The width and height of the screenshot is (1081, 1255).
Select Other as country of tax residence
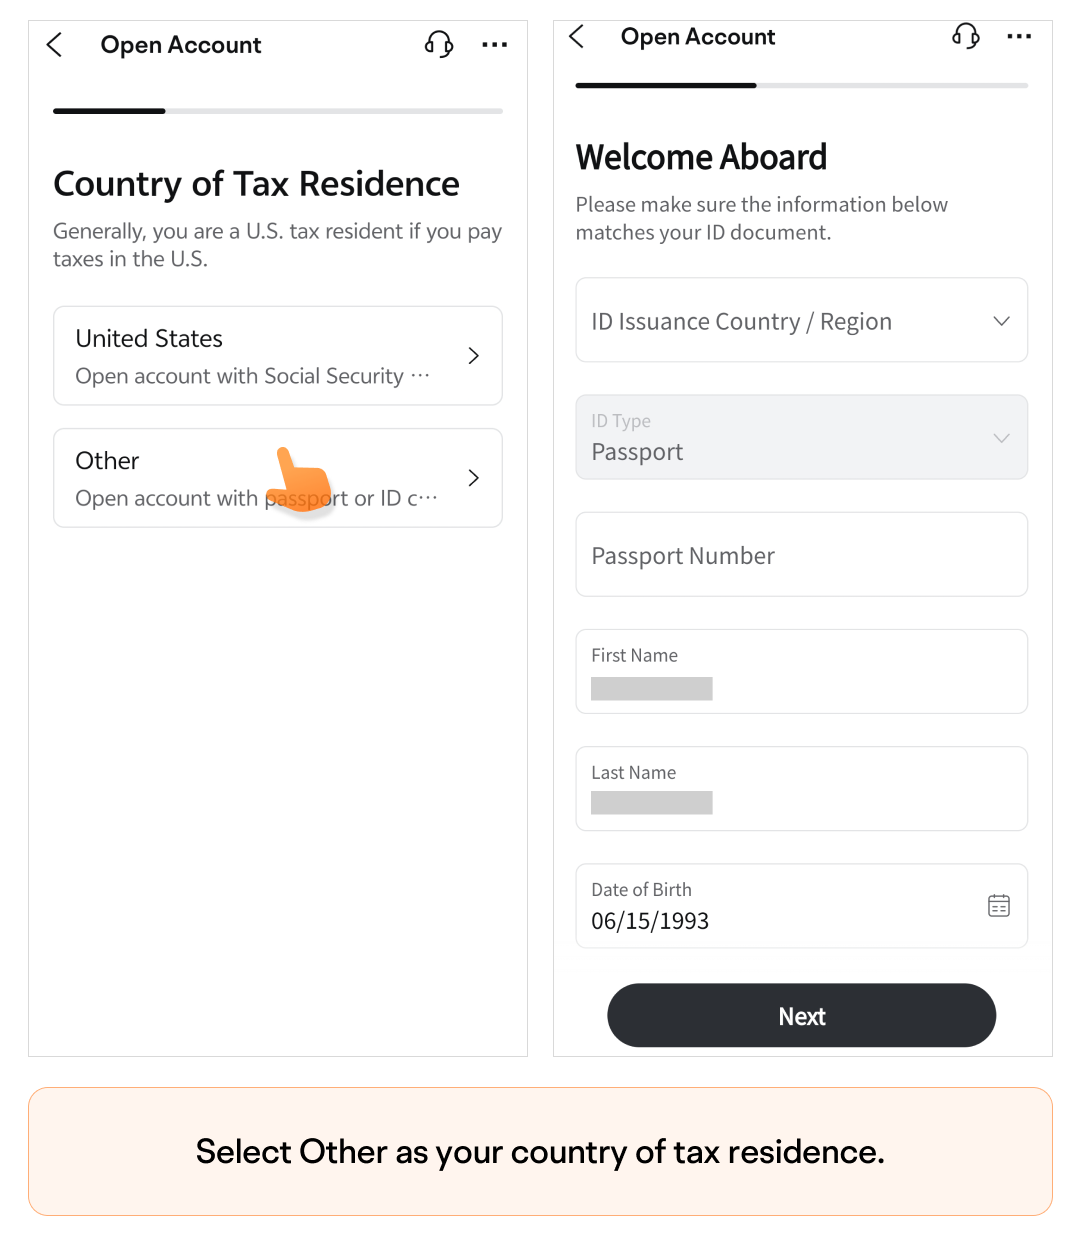pyautogui.click(x=278, y=478)
